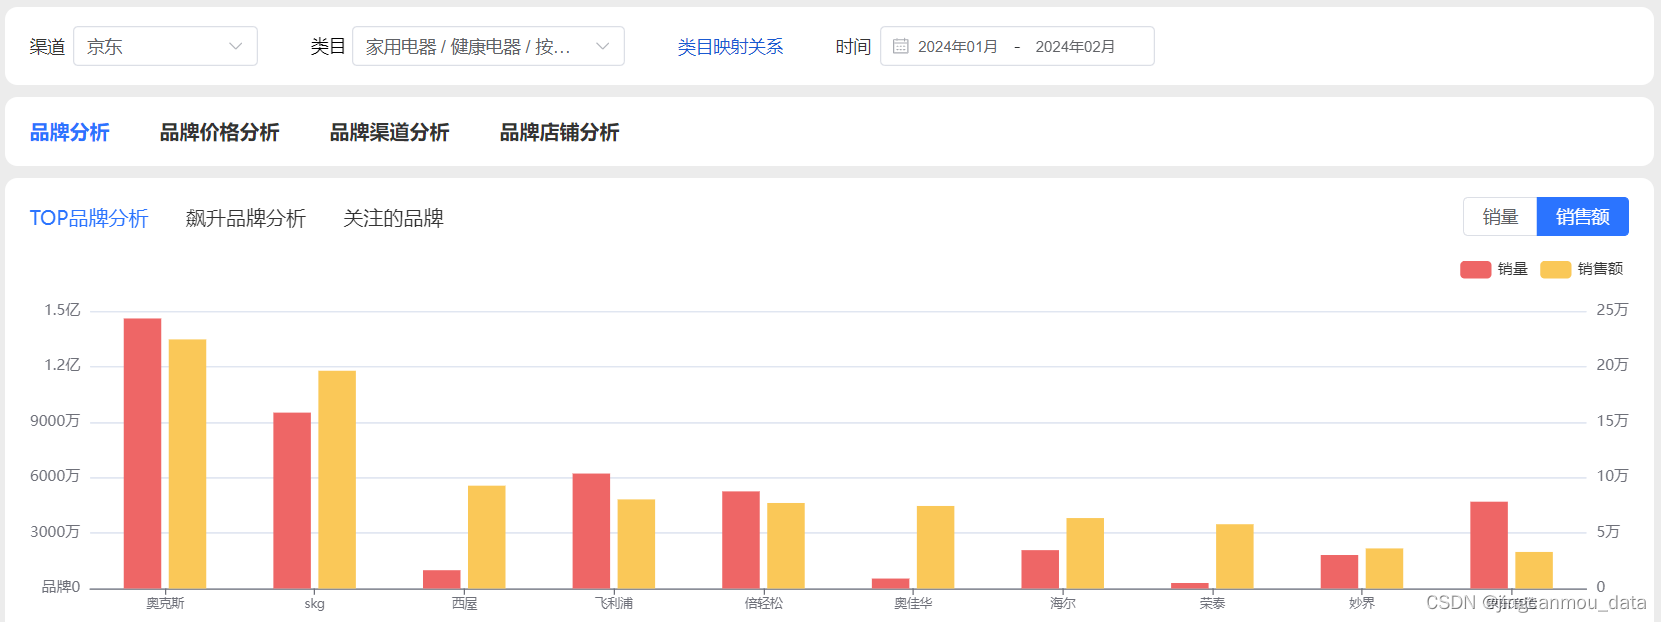The image size is (1661, 622).
Task: Click the yellow bar for skg
Action: (337, 480)
